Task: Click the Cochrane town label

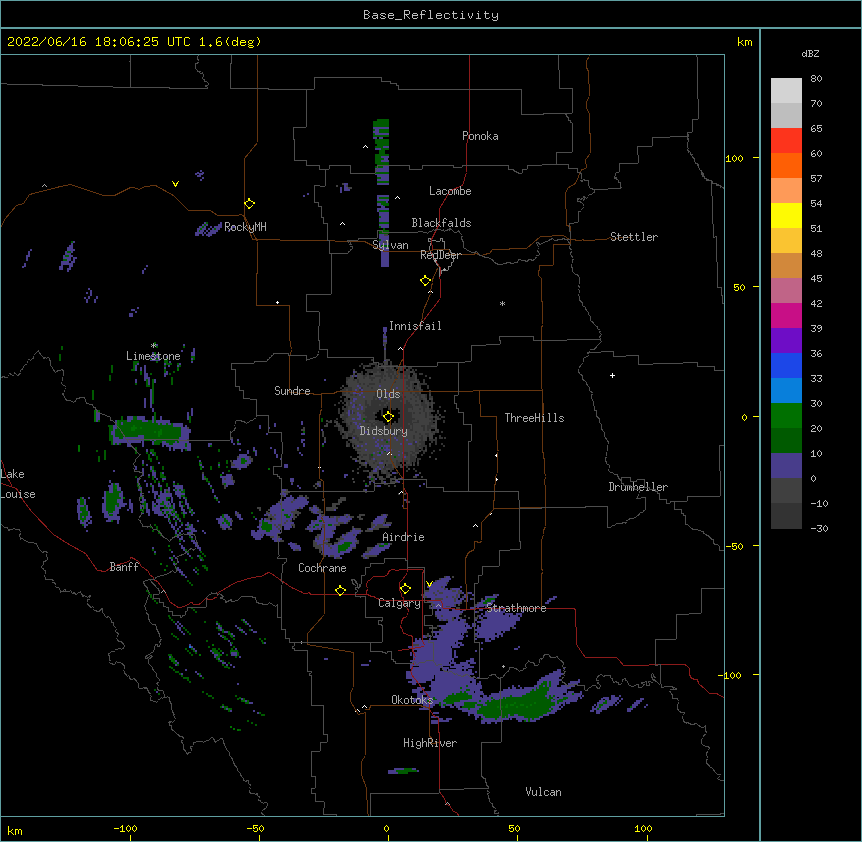Action: tap(322, 568)
